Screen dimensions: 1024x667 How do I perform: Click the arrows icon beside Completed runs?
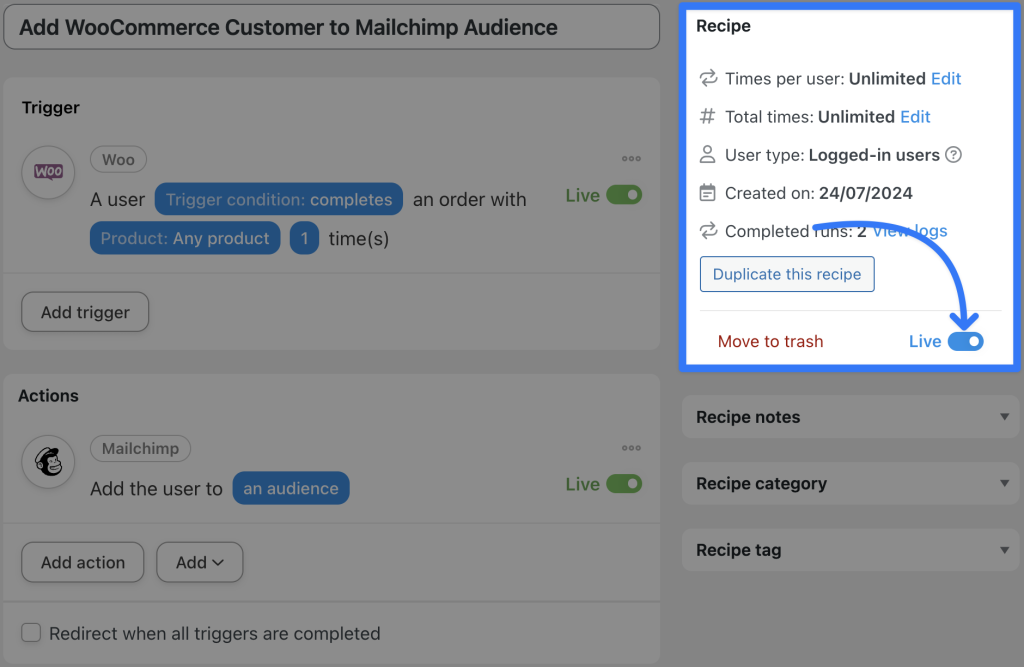pyautogui.click(x=707, y=231)
